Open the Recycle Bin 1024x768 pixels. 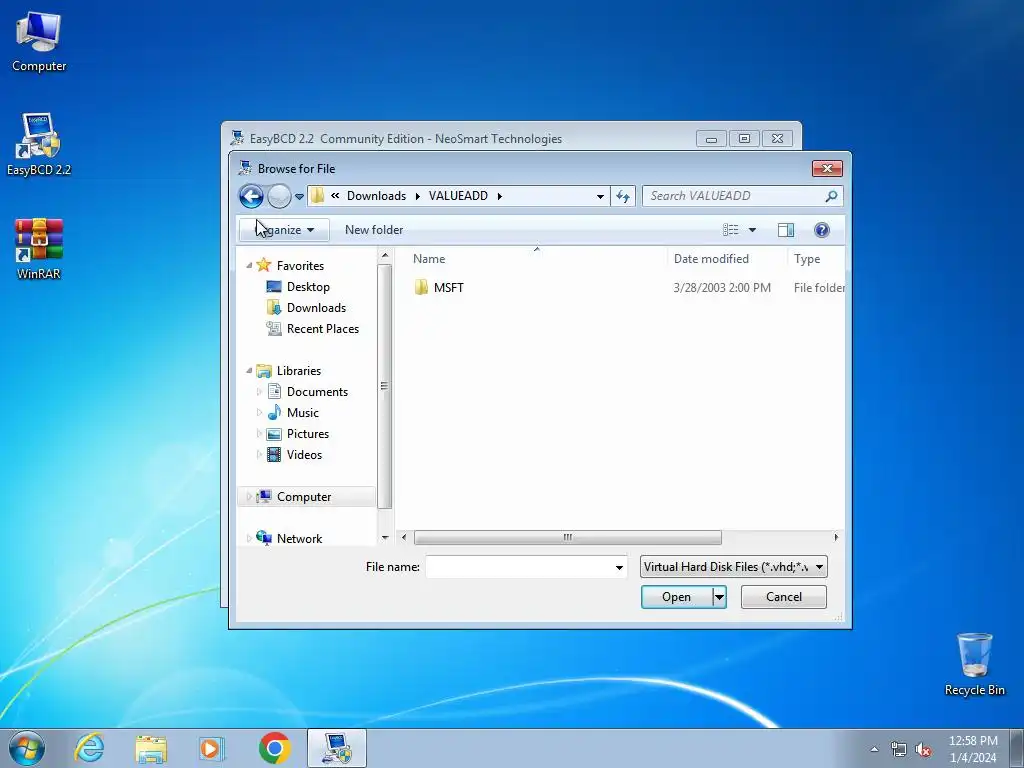[974, 664]
